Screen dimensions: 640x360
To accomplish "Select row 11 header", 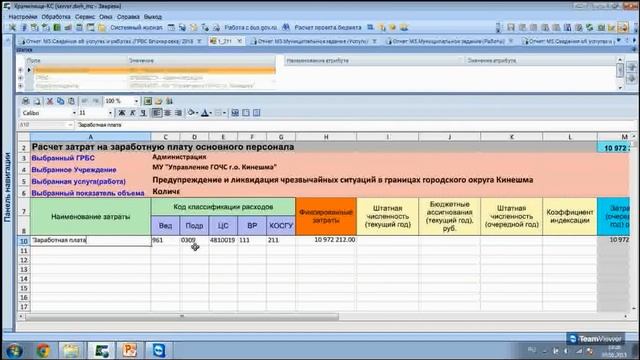I will pos(24,251).
